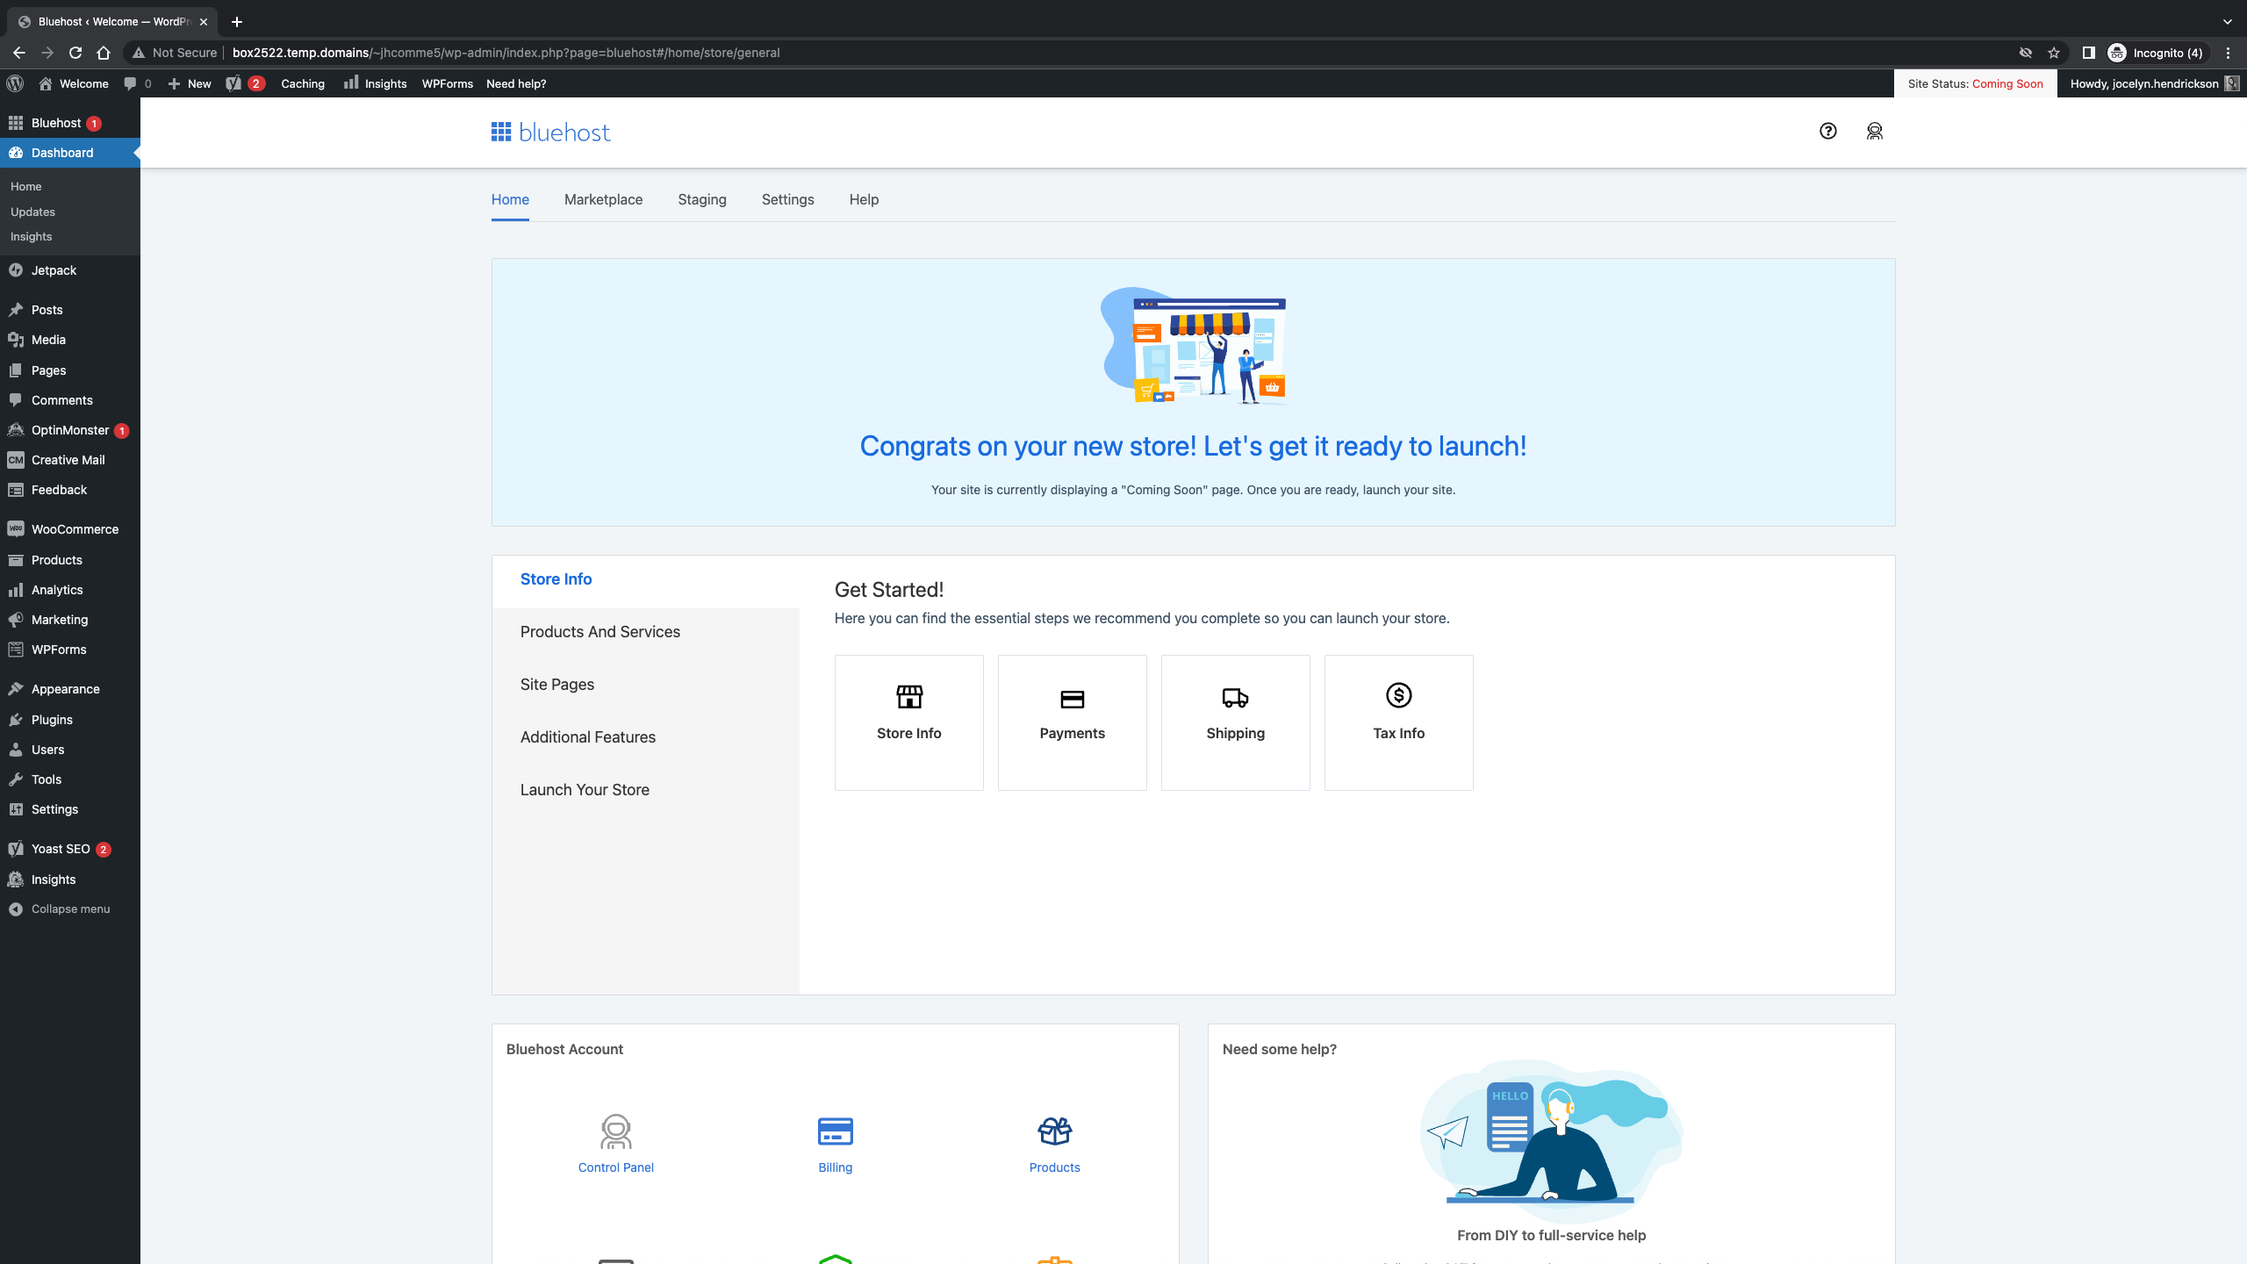Select Additional Features step
Viewport: 2247px width, 1264px height.
click(646, 737)
